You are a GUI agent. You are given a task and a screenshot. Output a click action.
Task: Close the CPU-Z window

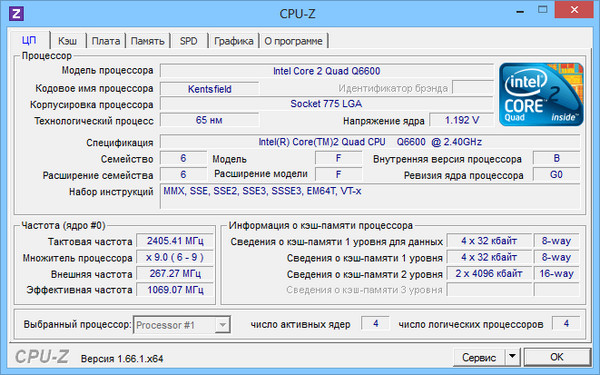574,10
